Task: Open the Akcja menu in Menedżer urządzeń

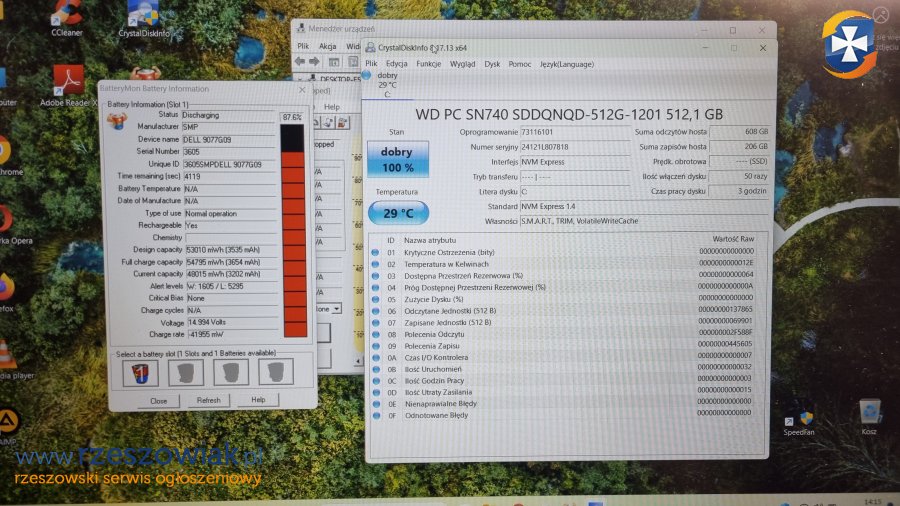Action: [x=327, y=46]
